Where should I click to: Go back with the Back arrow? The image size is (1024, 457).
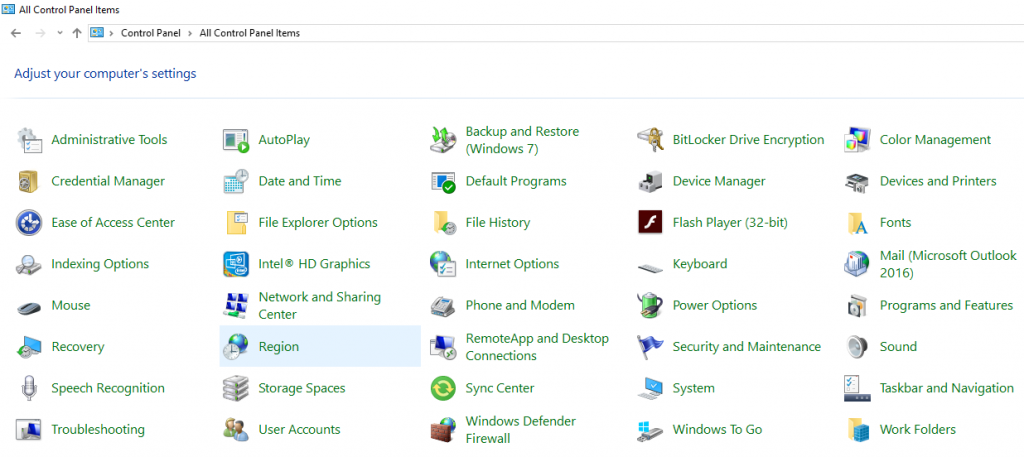pyautogui.click(x=16, y=33)
